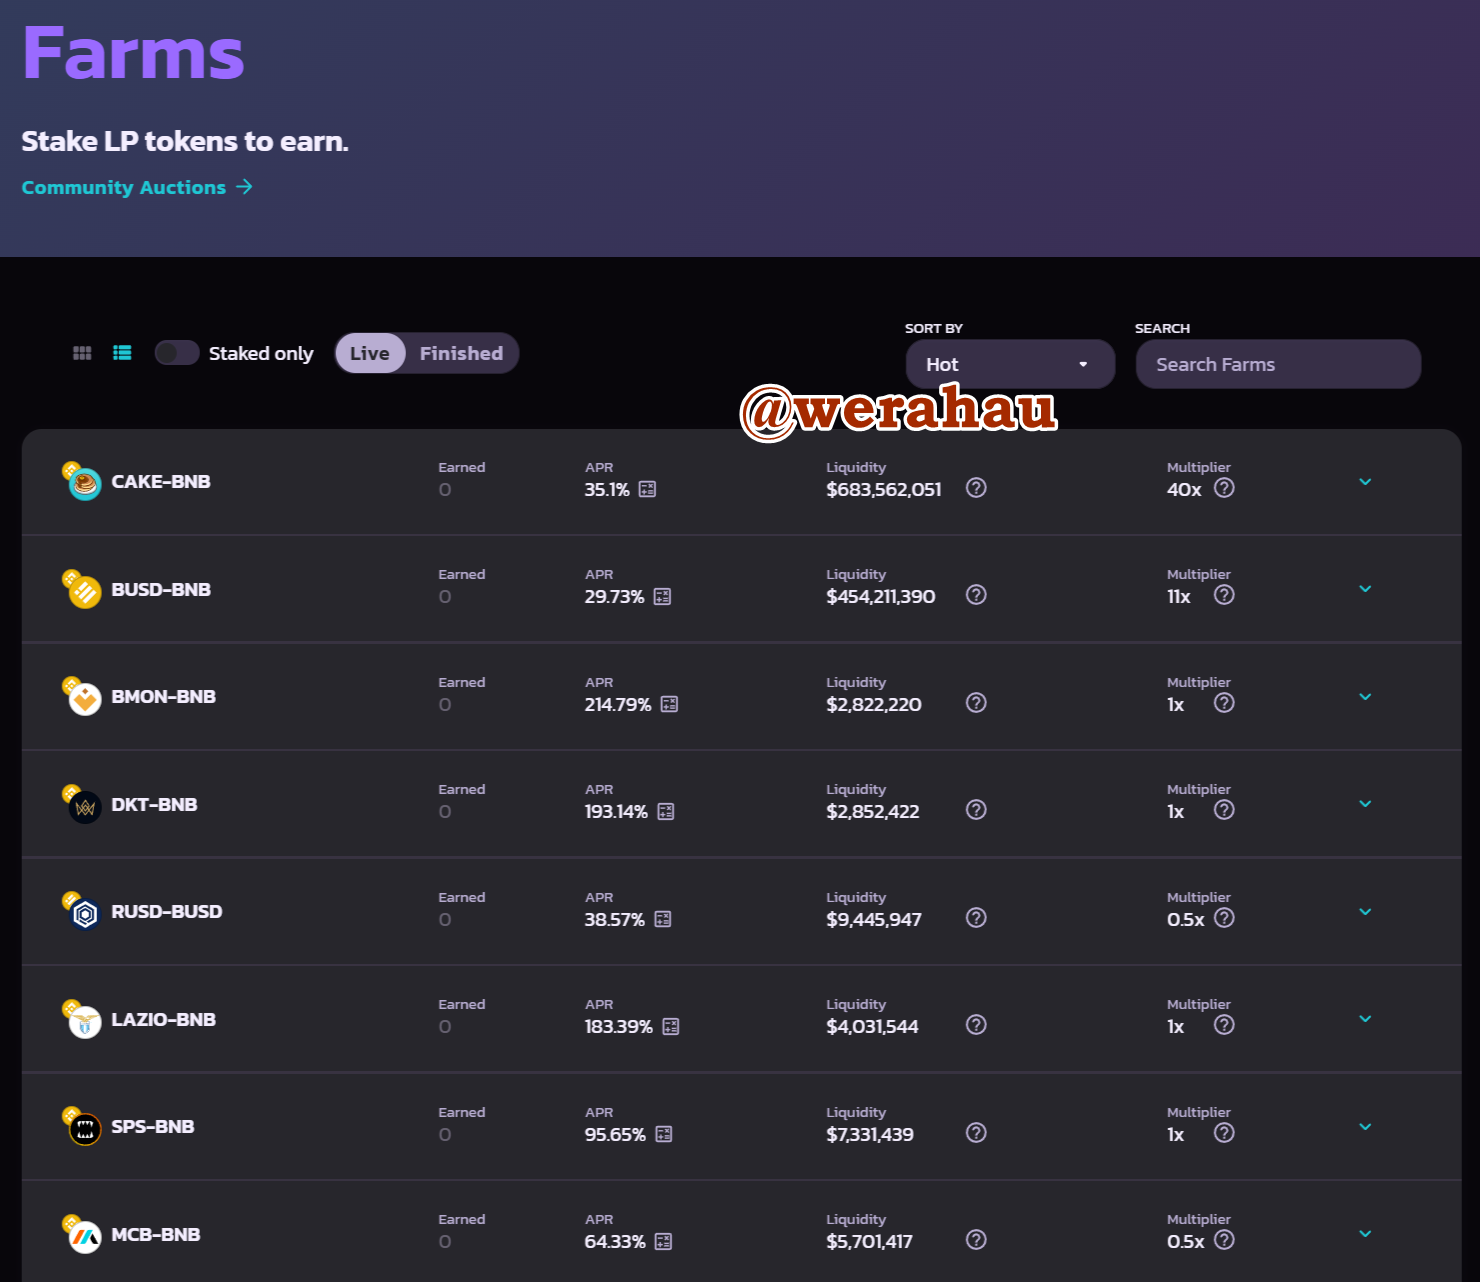Image resolution: width=1480 pixels, height=1282 pixels.
Task: Expand the DKT-BNB farm row details
Action: (1365, 804)
